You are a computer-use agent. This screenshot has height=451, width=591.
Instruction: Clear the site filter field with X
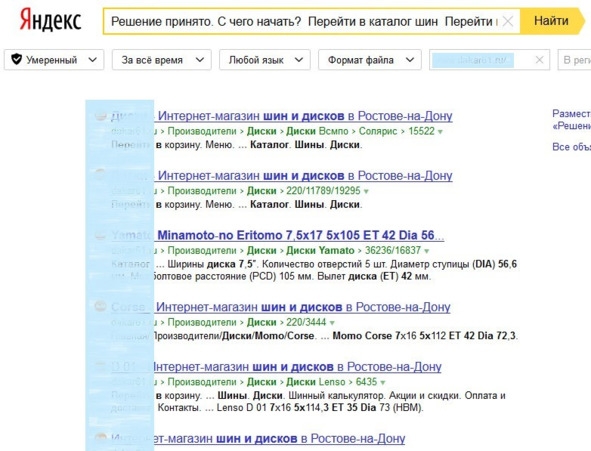[x=539, y=60]
